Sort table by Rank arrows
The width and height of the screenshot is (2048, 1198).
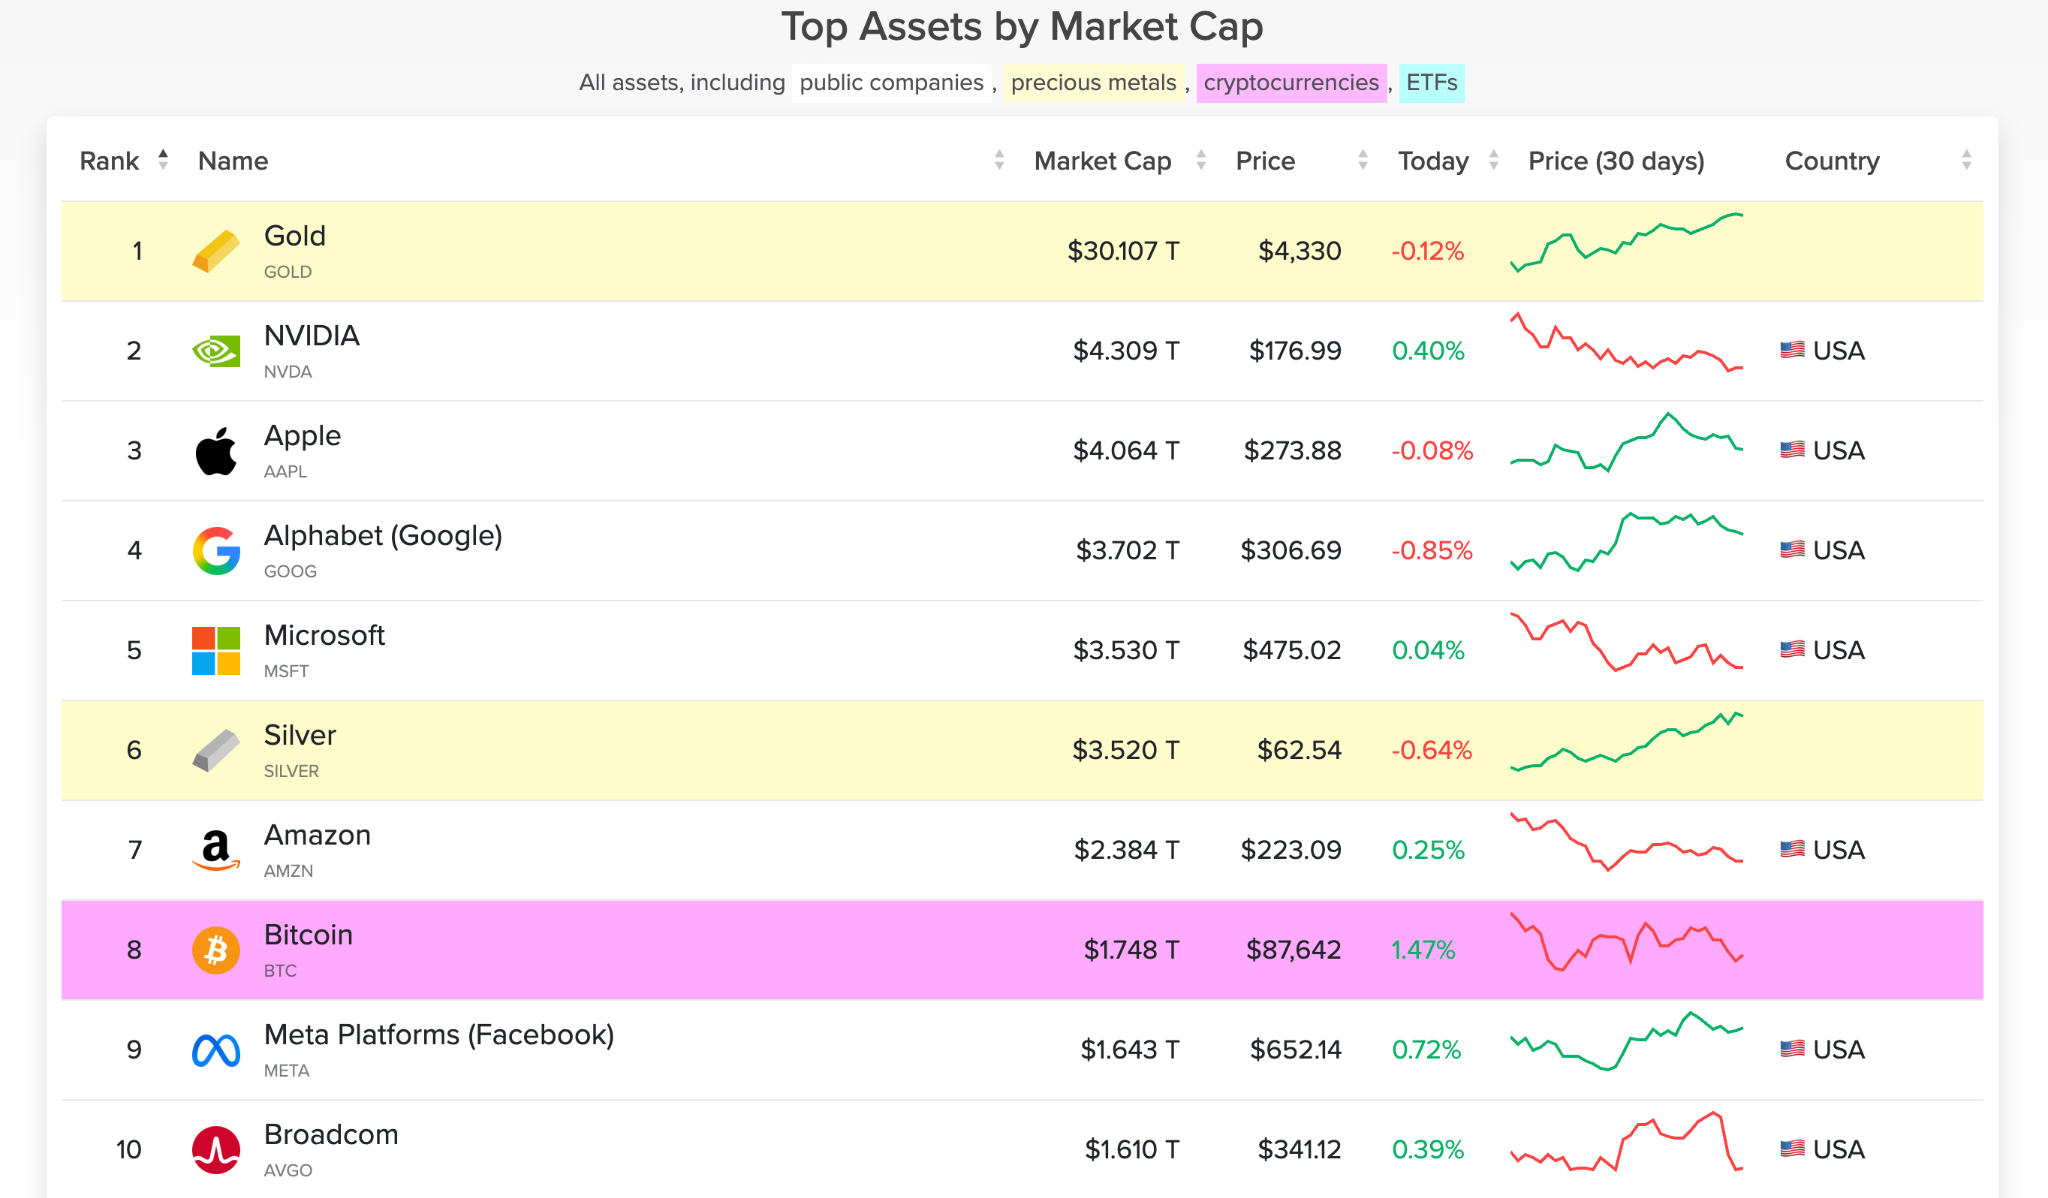click(x=163, y=160)
